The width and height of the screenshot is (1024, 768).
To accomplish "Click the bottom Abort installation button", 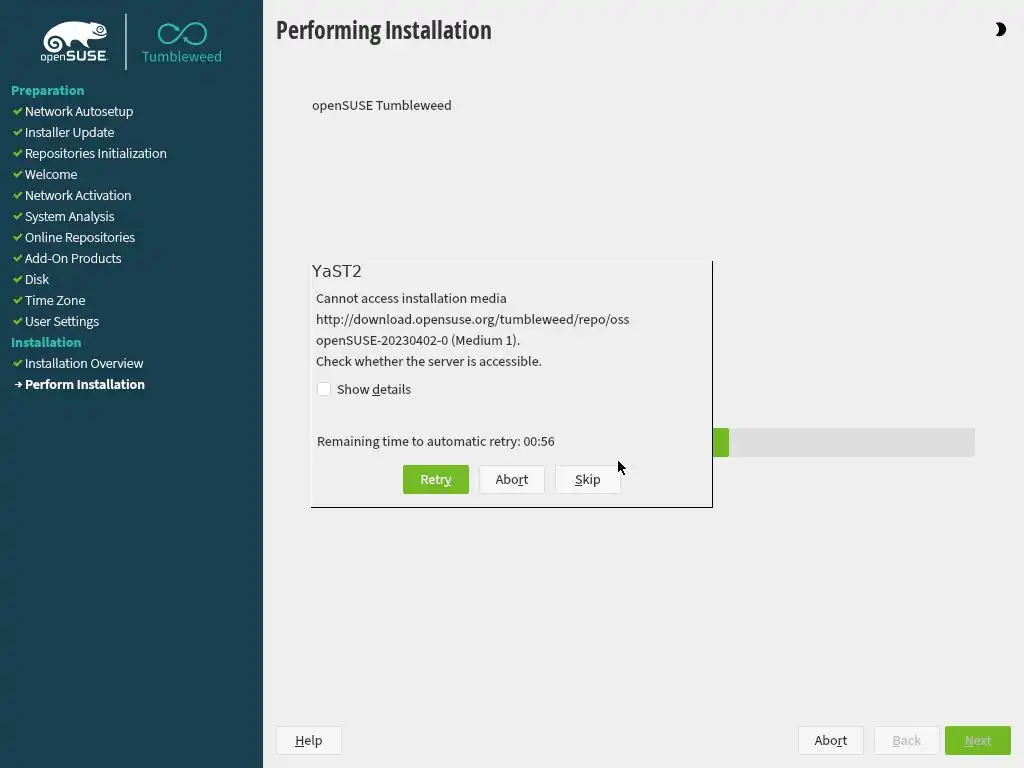I will [x=830, y=741].
